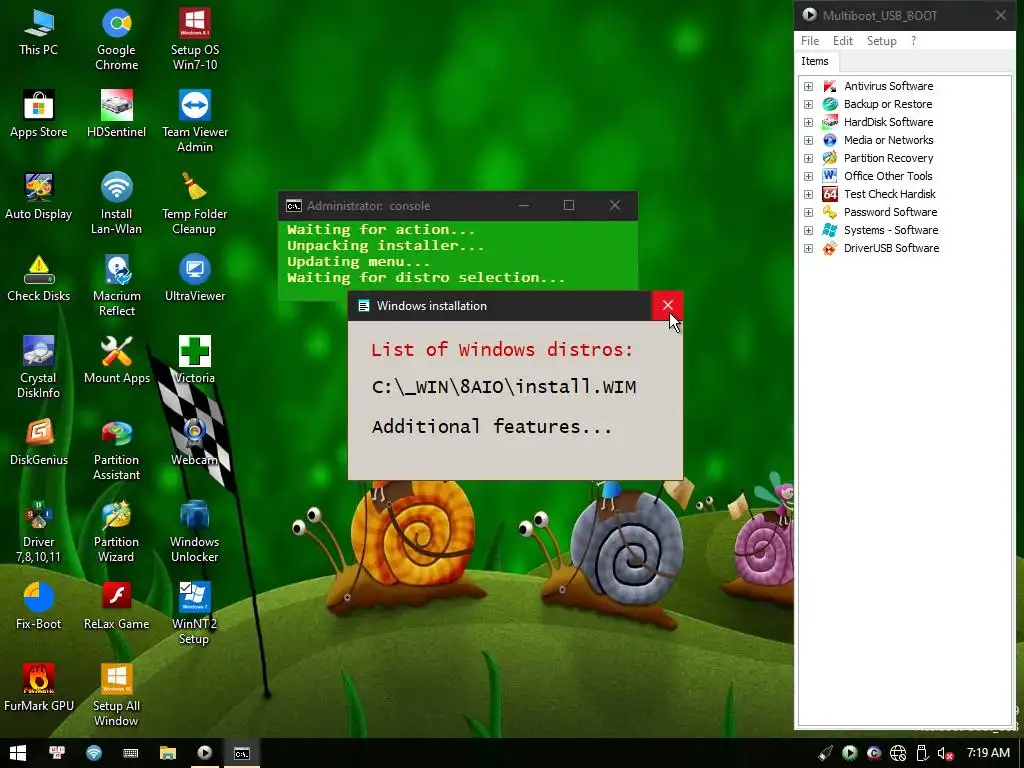Screen dimensions: 1024x768
Task: Expand the Systems - Software node
Action: click(x=808, y=231)
